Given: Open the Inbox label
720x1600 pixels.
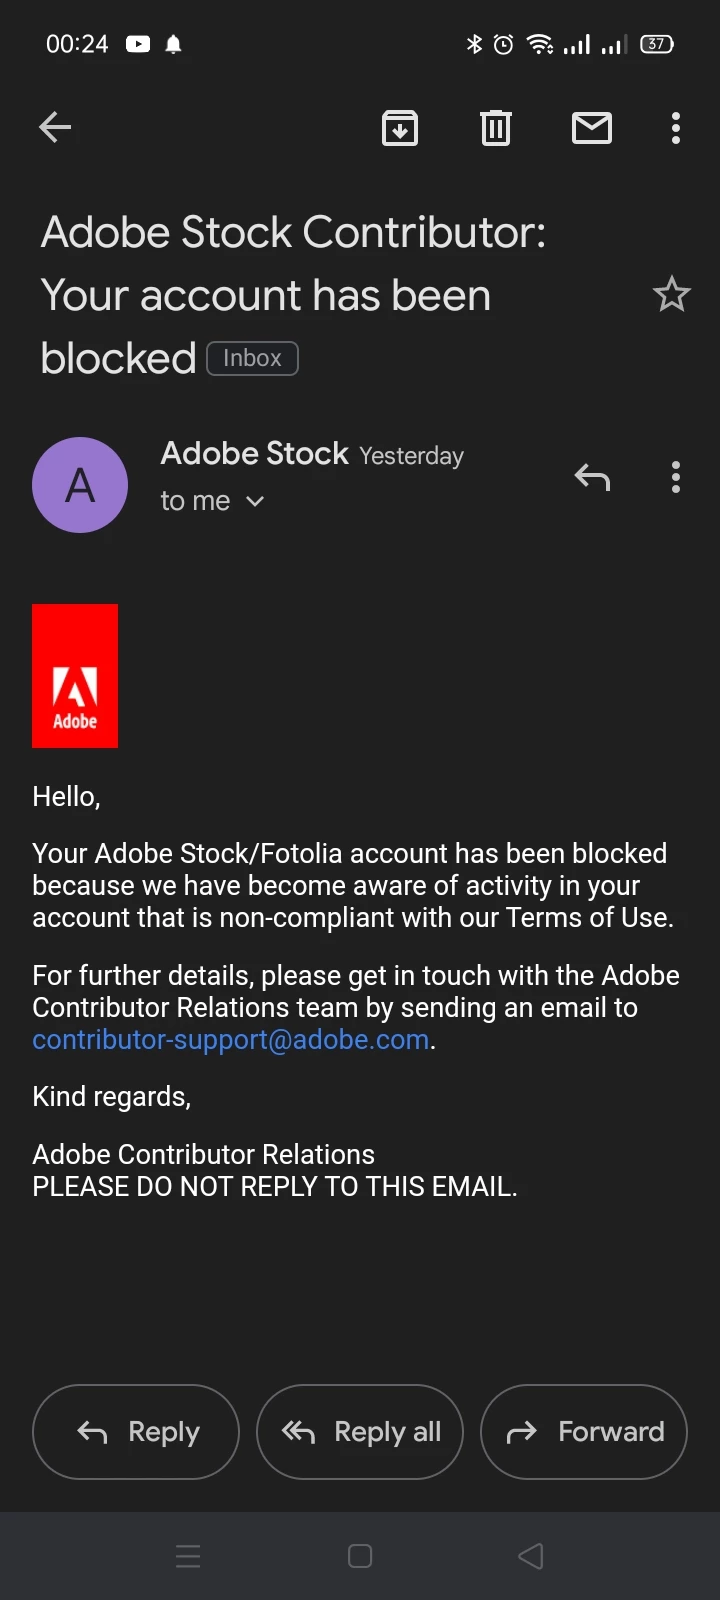Looking at the screenshot, I should 252,358.
